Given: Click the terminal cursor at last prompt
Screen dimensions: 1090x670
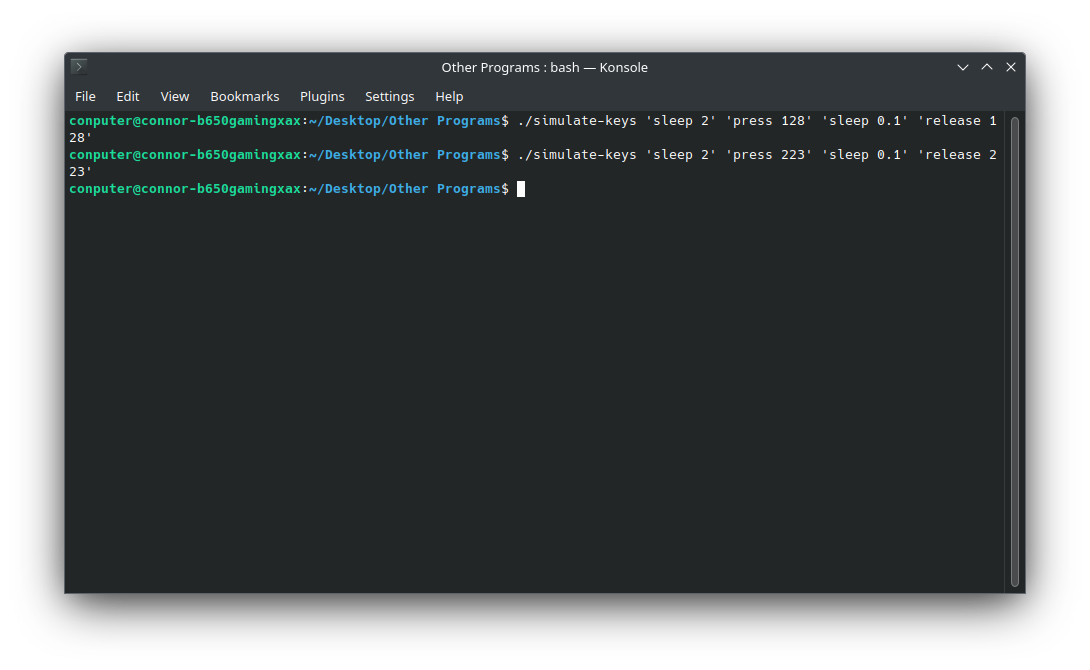Looking at the screenshot, I should [x=521, y=189].
